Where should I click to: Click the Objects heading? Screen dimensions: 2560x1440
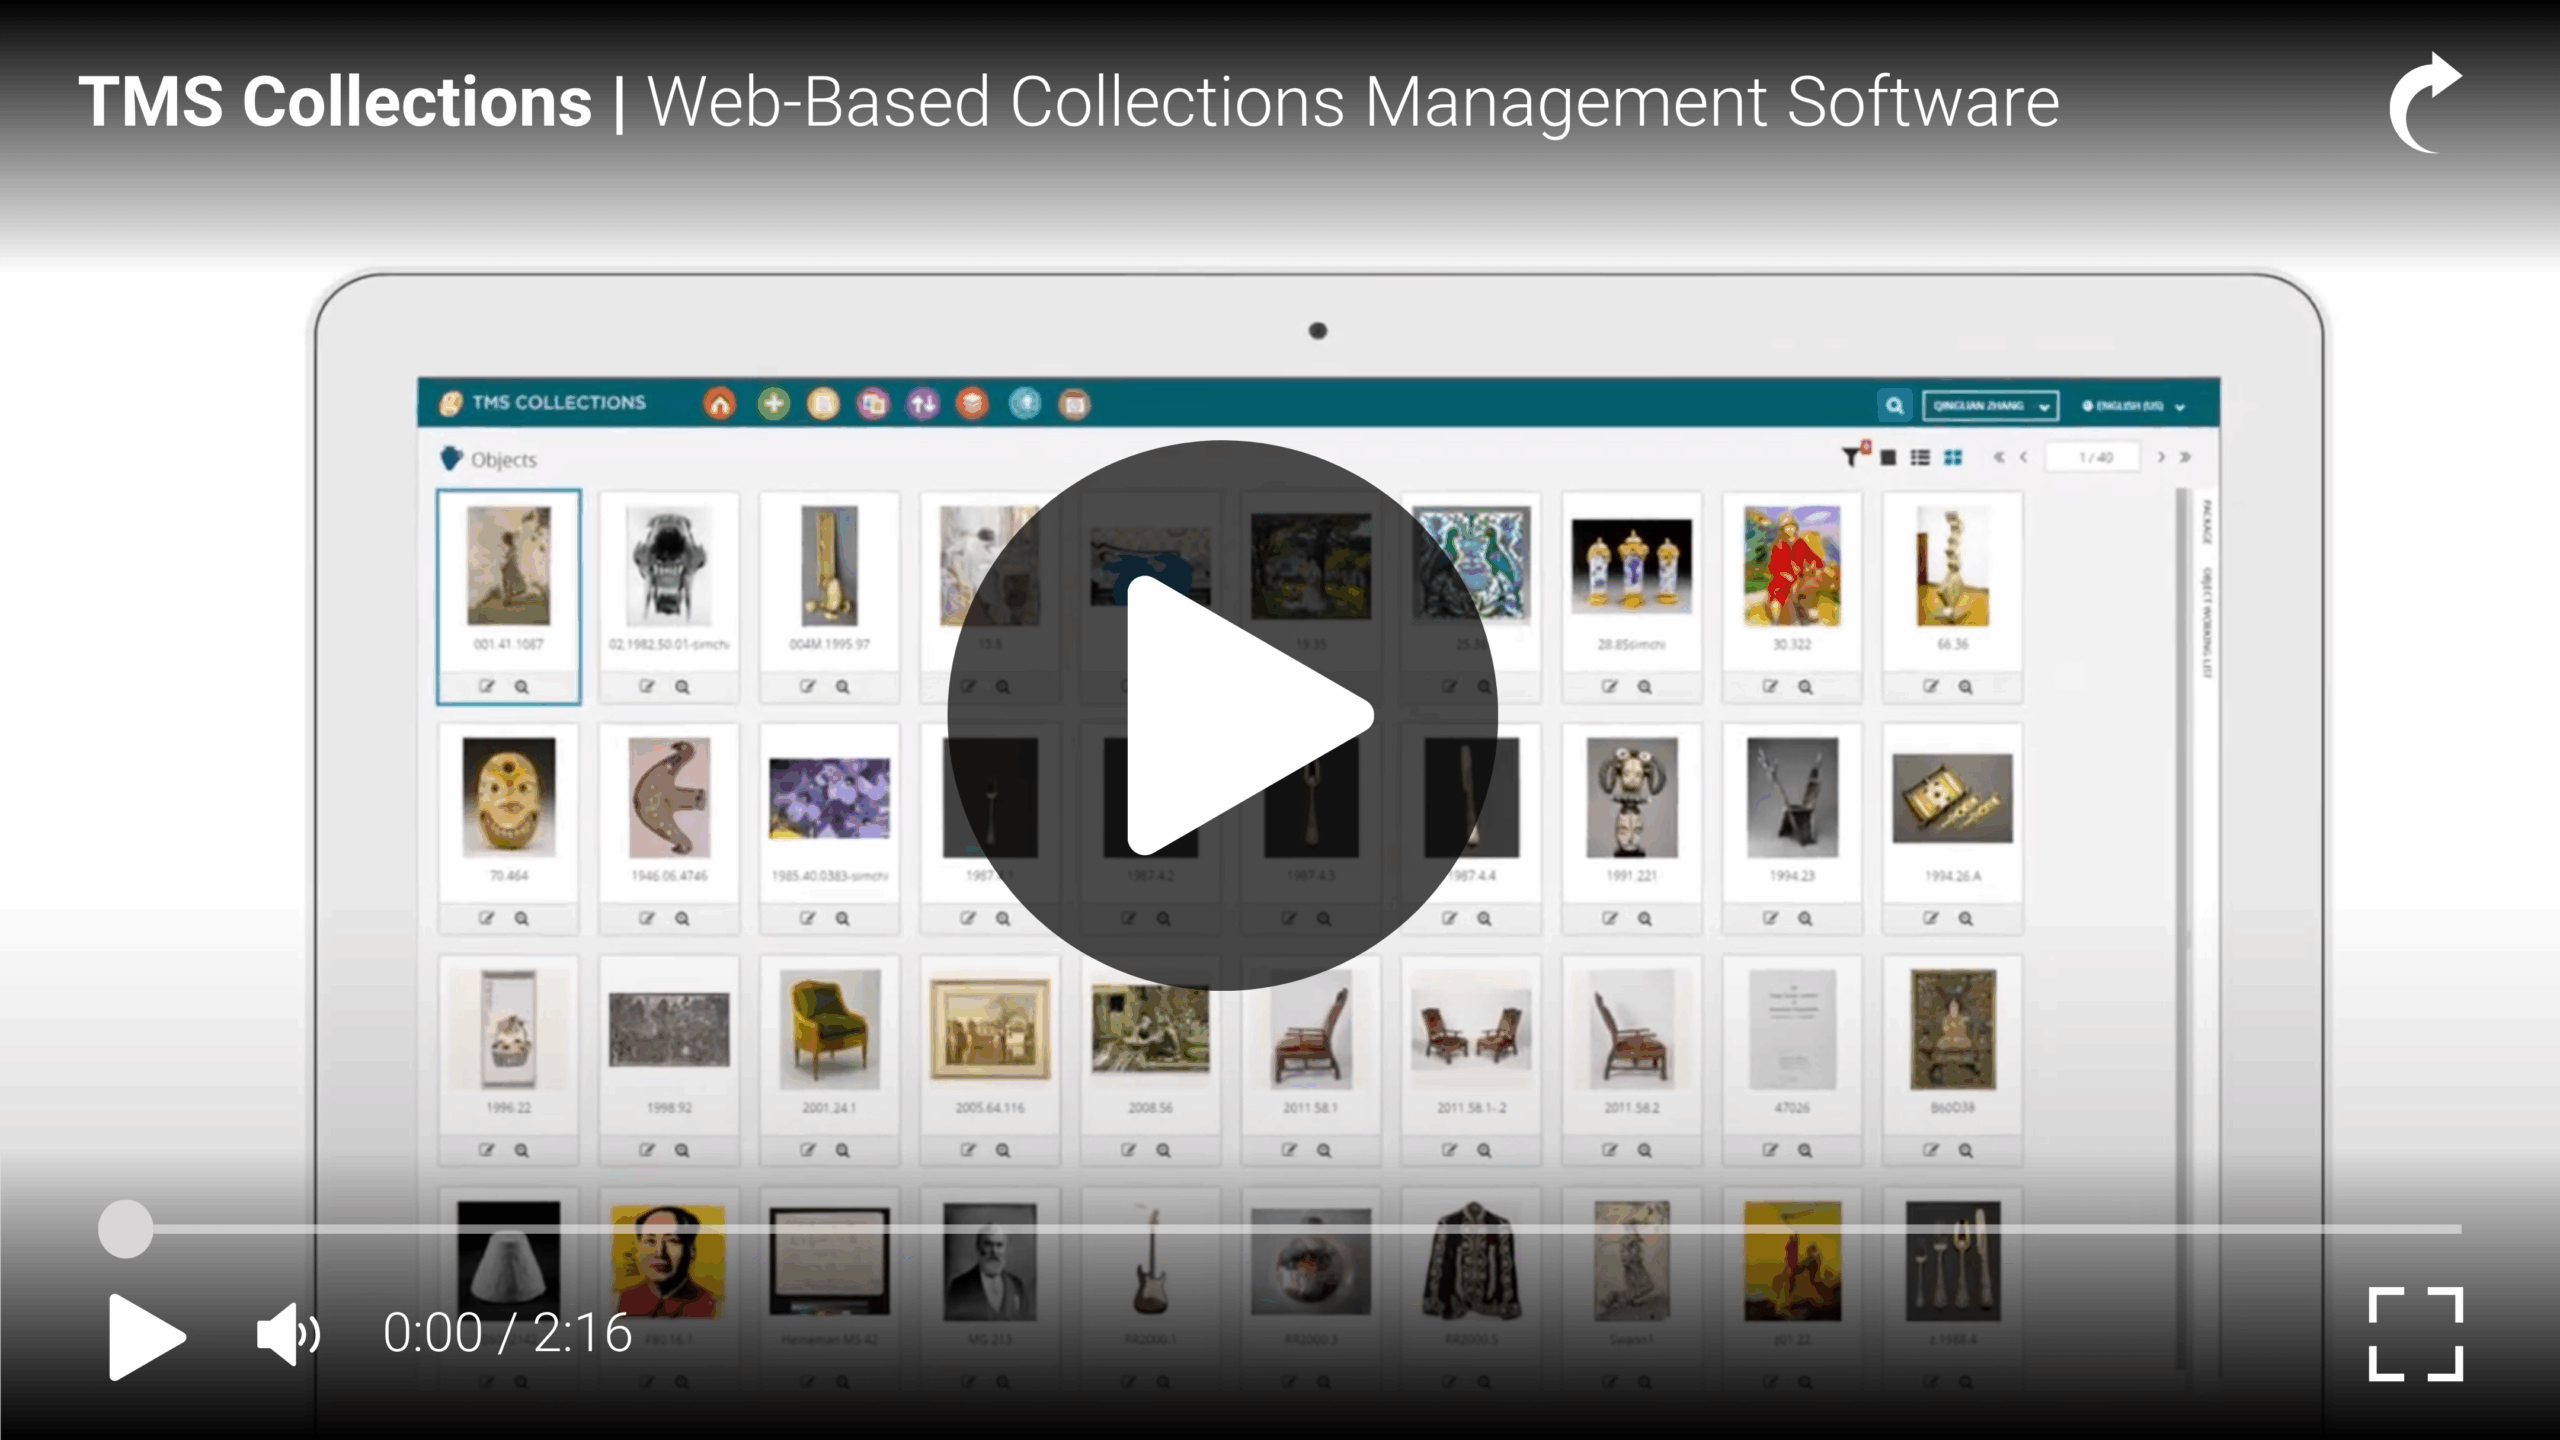pyautogui.click(x=503, y=460)
